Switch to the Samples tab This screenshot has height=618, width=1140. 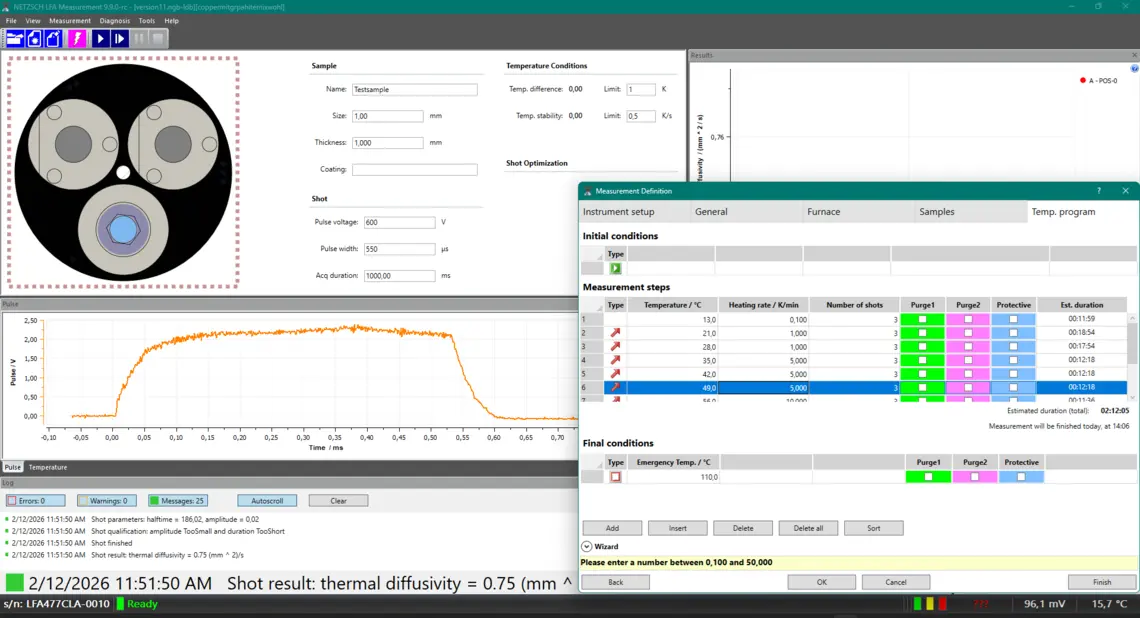(x=971, y=212)
